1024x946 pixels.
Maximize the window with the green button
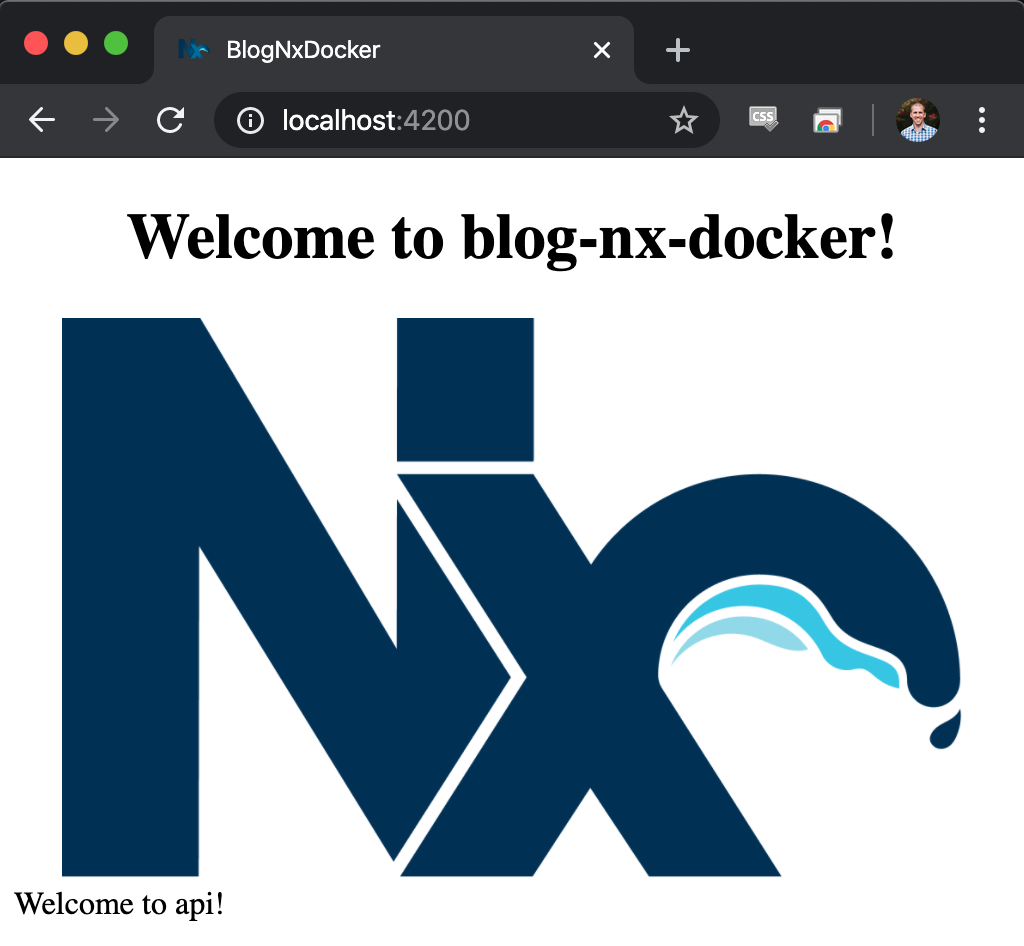point(116,44)
